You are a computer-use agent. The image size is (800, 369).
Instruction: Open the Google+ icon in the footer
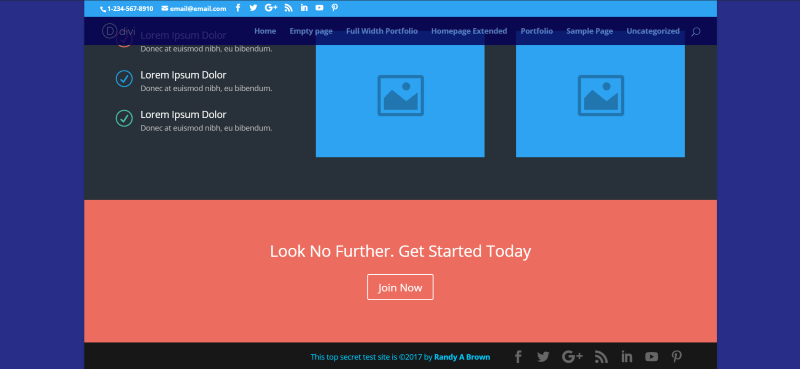pyautogui.click(x=572, y=357)
